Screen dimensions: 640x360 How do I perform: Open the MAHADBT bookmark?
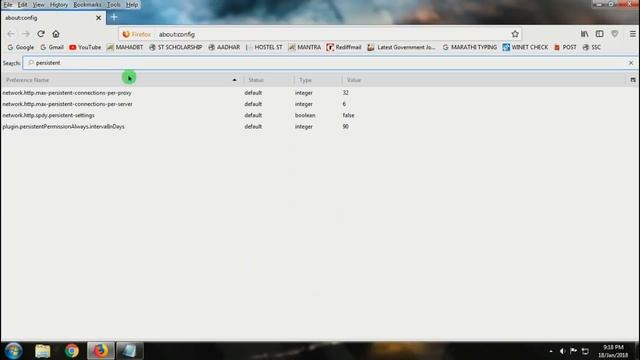[x=125, y=47]
